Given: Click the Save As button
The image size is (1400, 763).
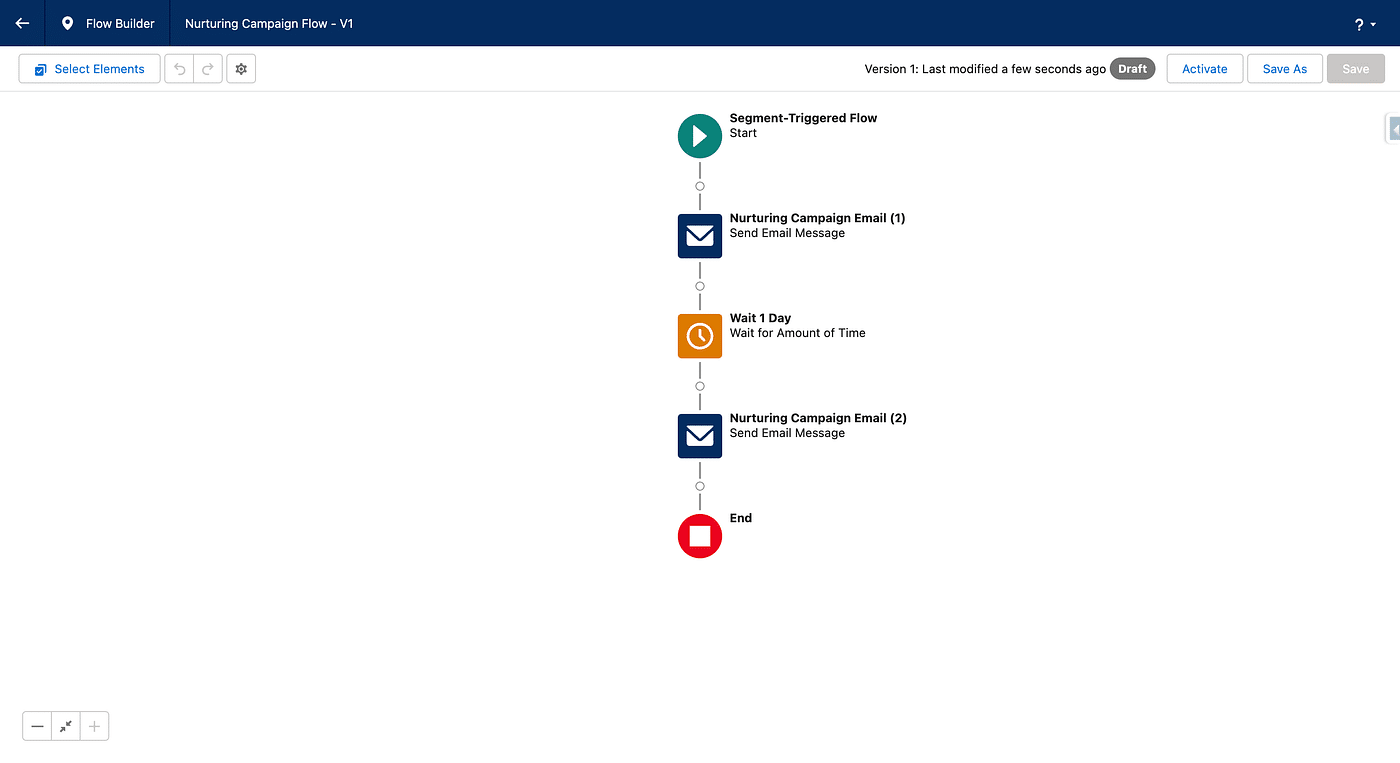Looking at the screenshot, I should (x=1284, y=69).
